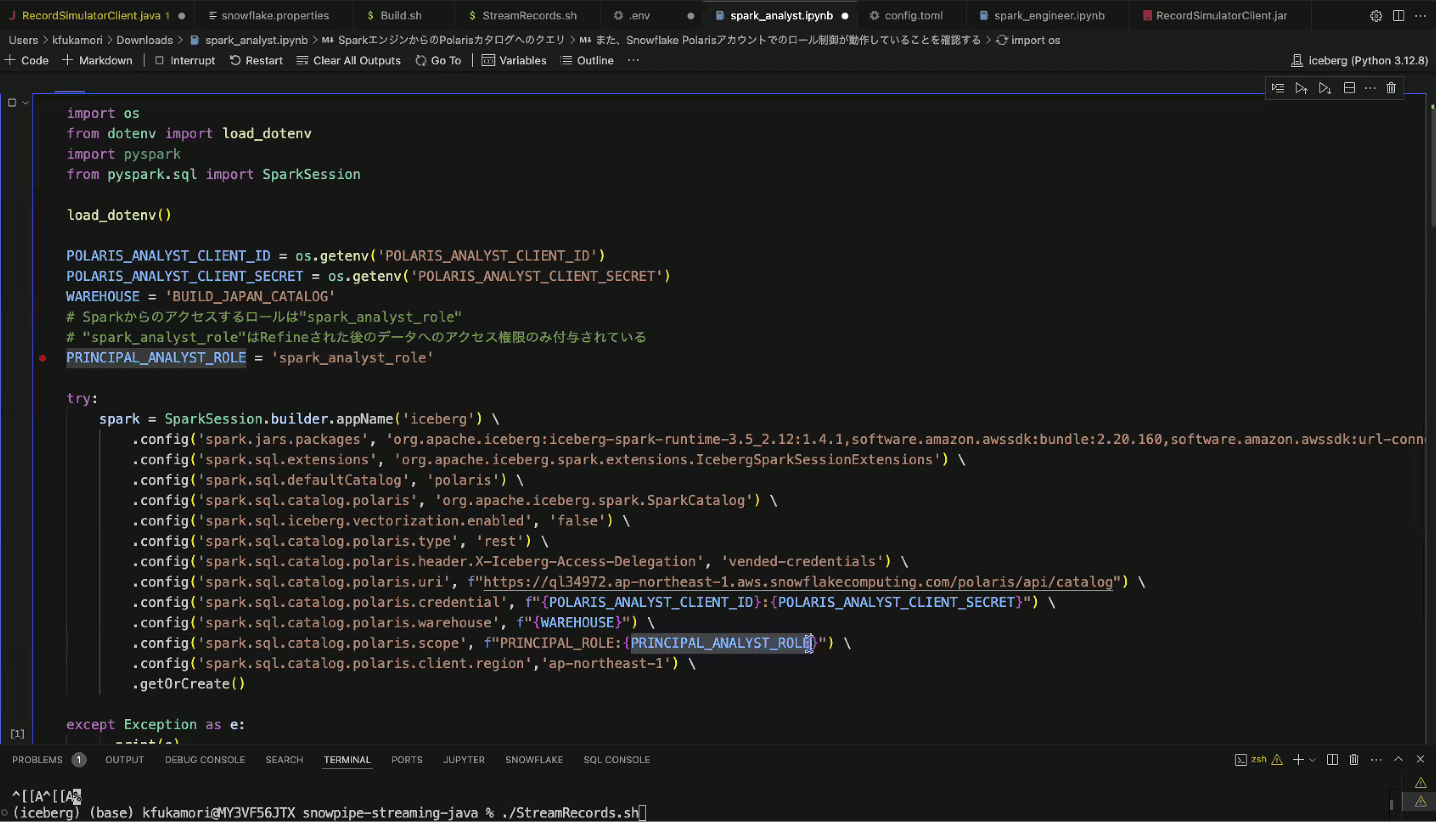1436x822 pixels.
Task: Open notebook settings gear in the tab bar
Action: click(1376, 16)
